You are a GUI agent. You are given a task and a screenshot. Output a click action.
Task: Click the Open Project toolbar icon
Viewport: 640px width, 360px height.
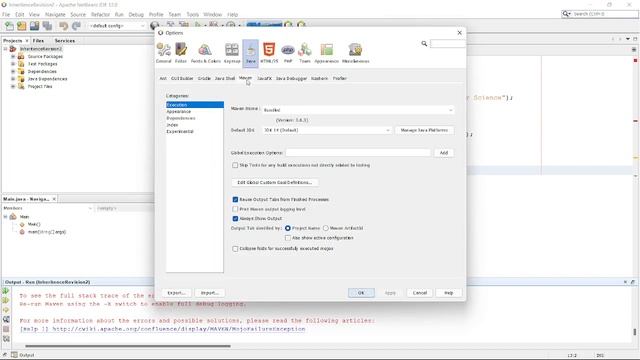pyautogui.click(x=34, y=26)
